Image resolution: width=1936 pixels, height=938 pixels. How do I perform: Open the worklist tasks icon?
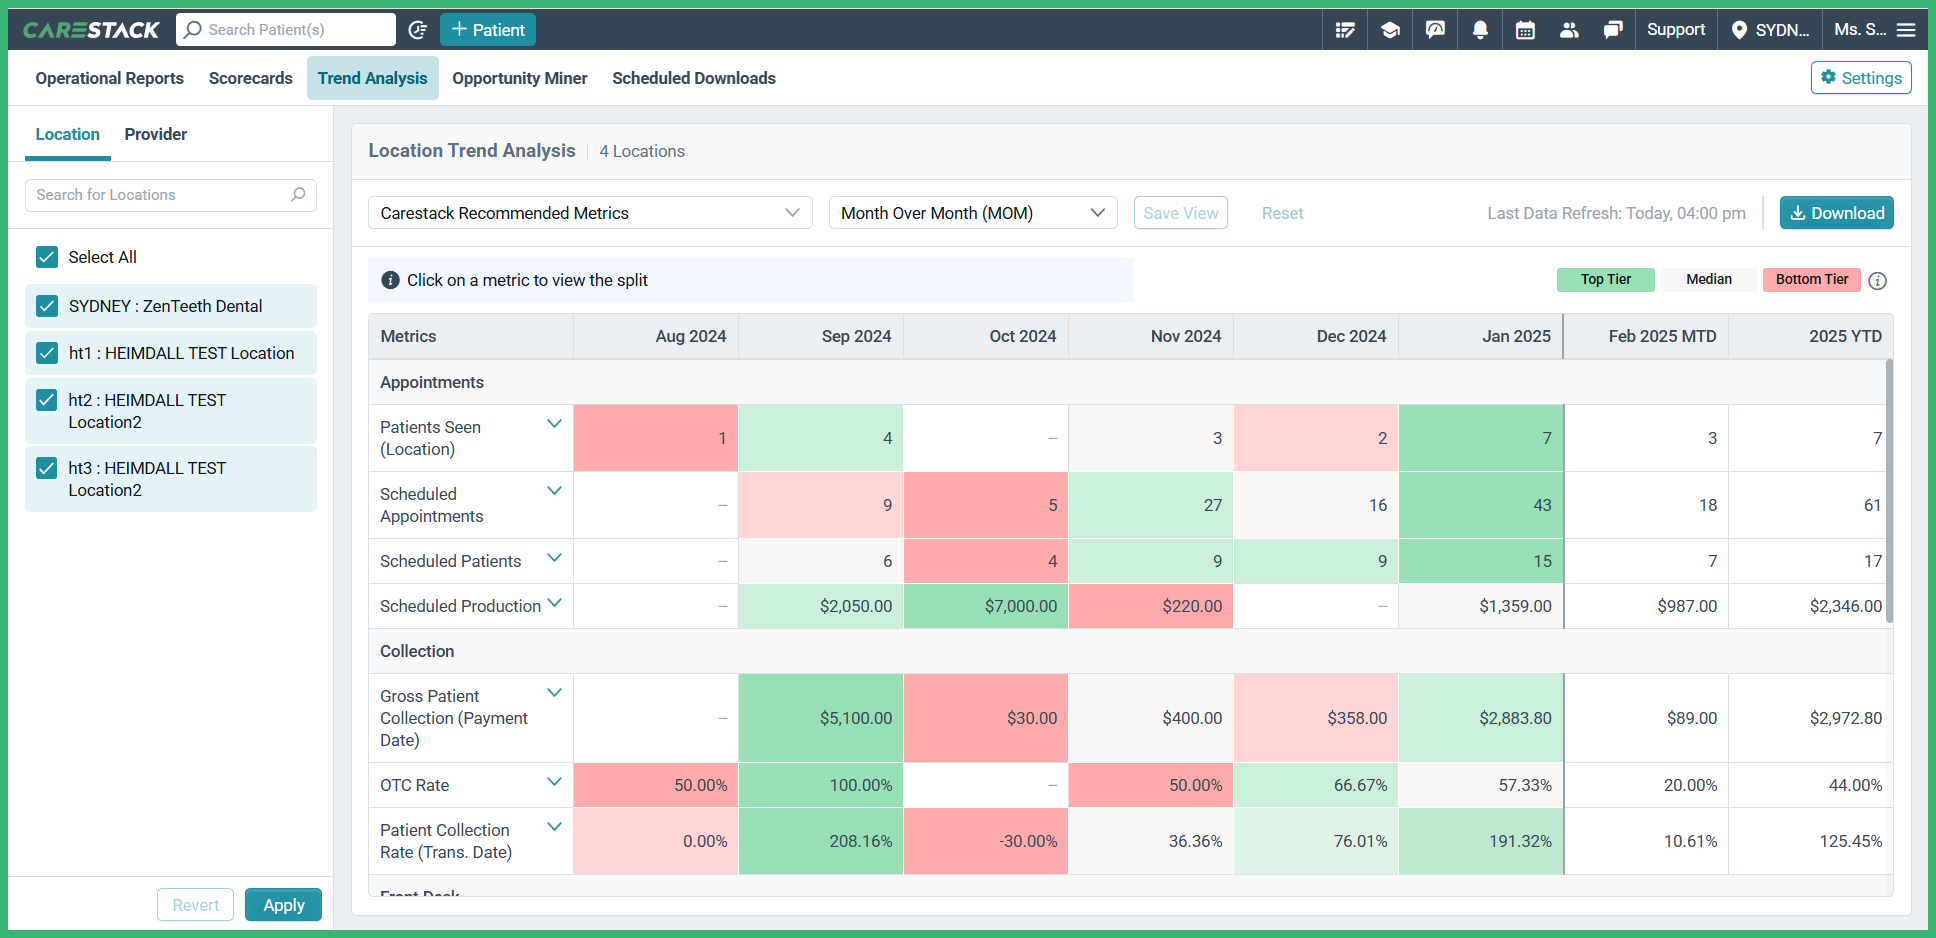click(x=1345, y=29)
